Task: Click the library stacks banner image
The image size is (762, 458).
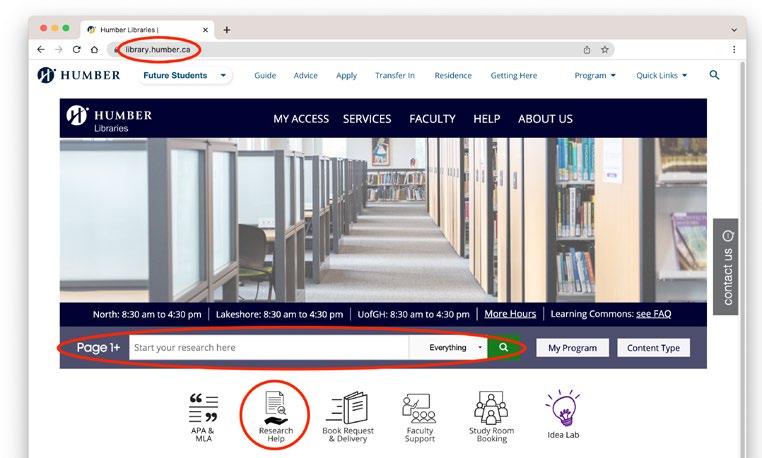Action: click(383, 220)
